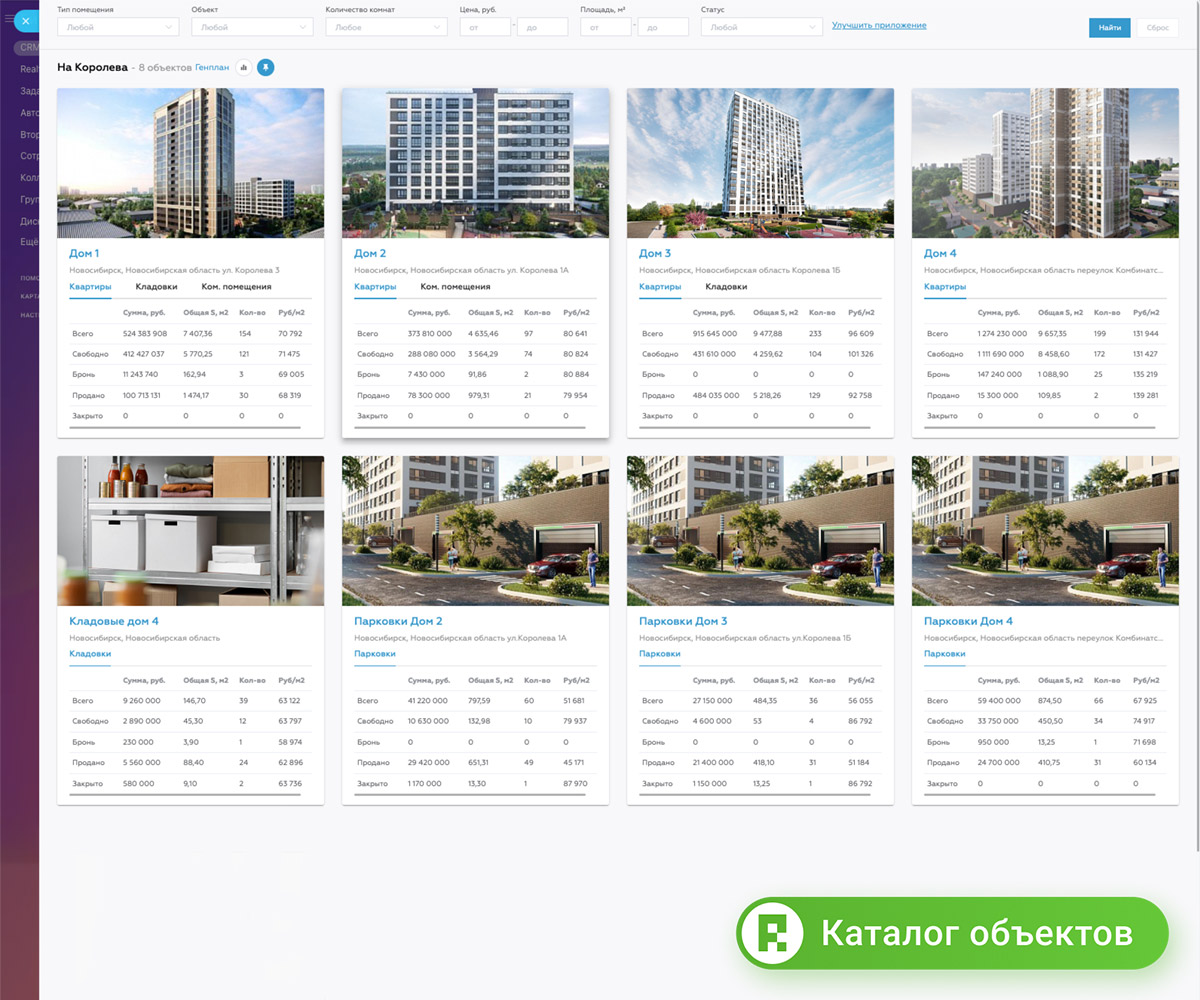Click the Кладовые дом 4 storage shelf image
Screen dimensions: 1200x1000
(x=190, y=530)
